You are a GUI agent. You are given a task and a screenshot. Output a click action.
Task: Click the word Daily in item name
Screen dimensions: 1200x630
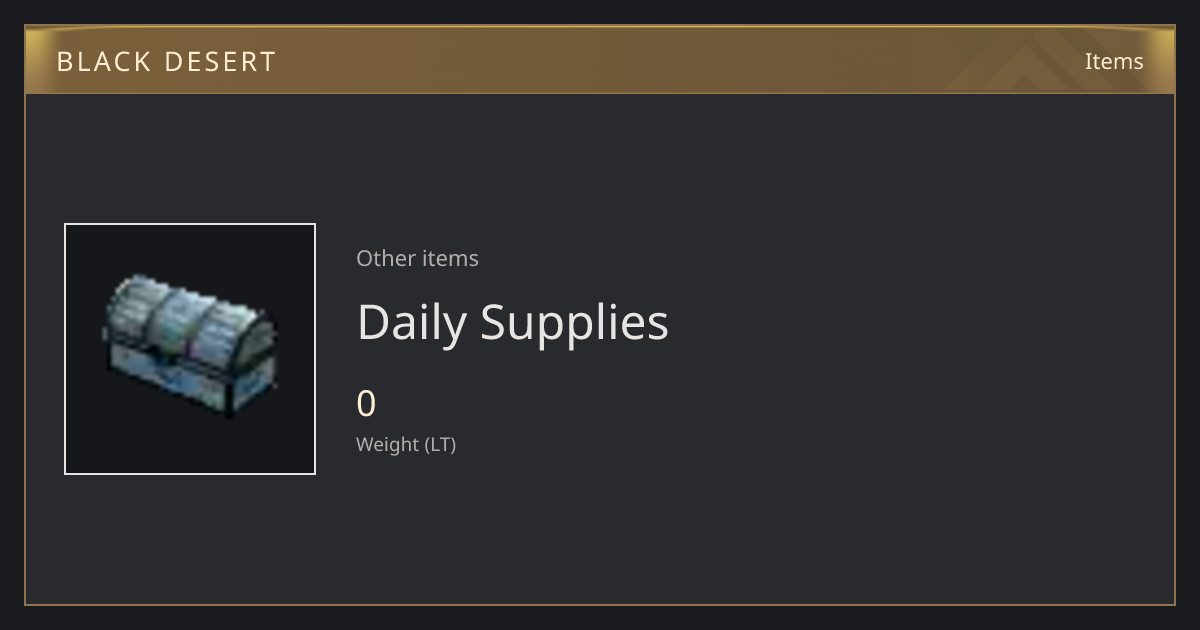click(411, 322)
